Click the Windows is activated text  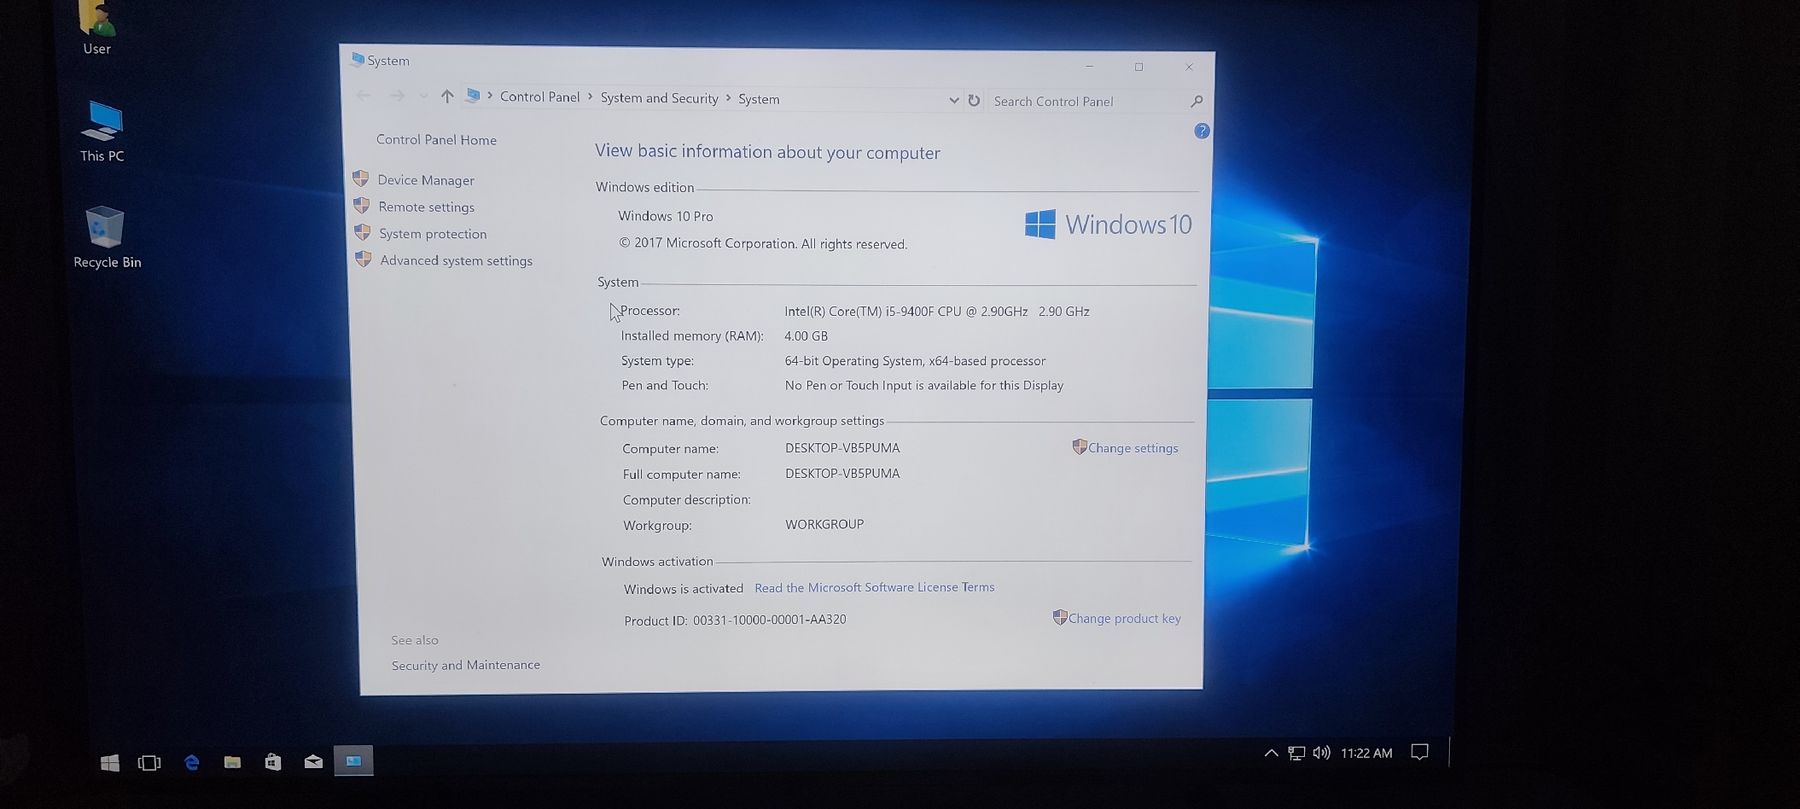point(683,589)
